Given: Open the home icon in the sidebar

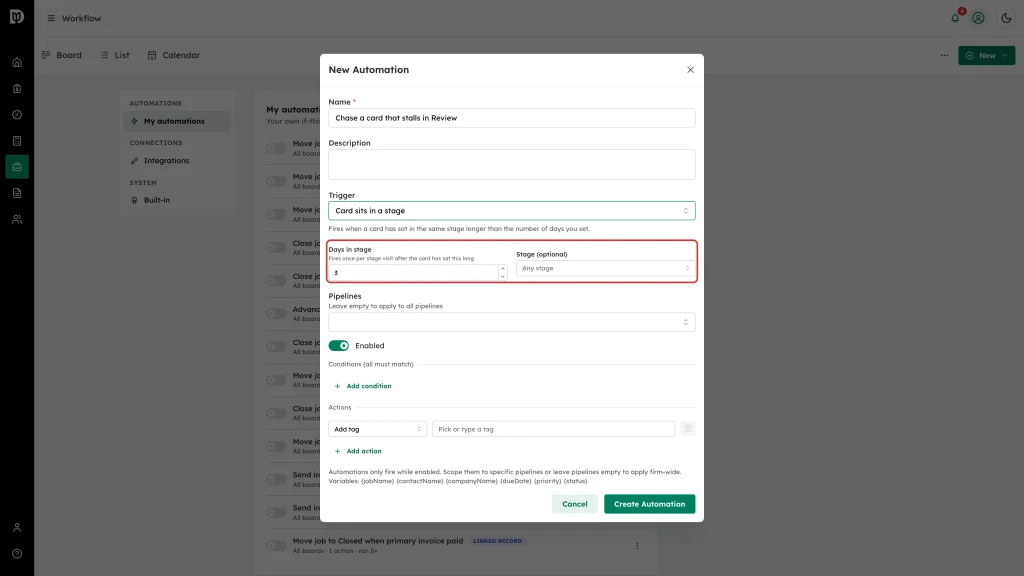Looking at the screenshot, I should (x=17, y=63).
